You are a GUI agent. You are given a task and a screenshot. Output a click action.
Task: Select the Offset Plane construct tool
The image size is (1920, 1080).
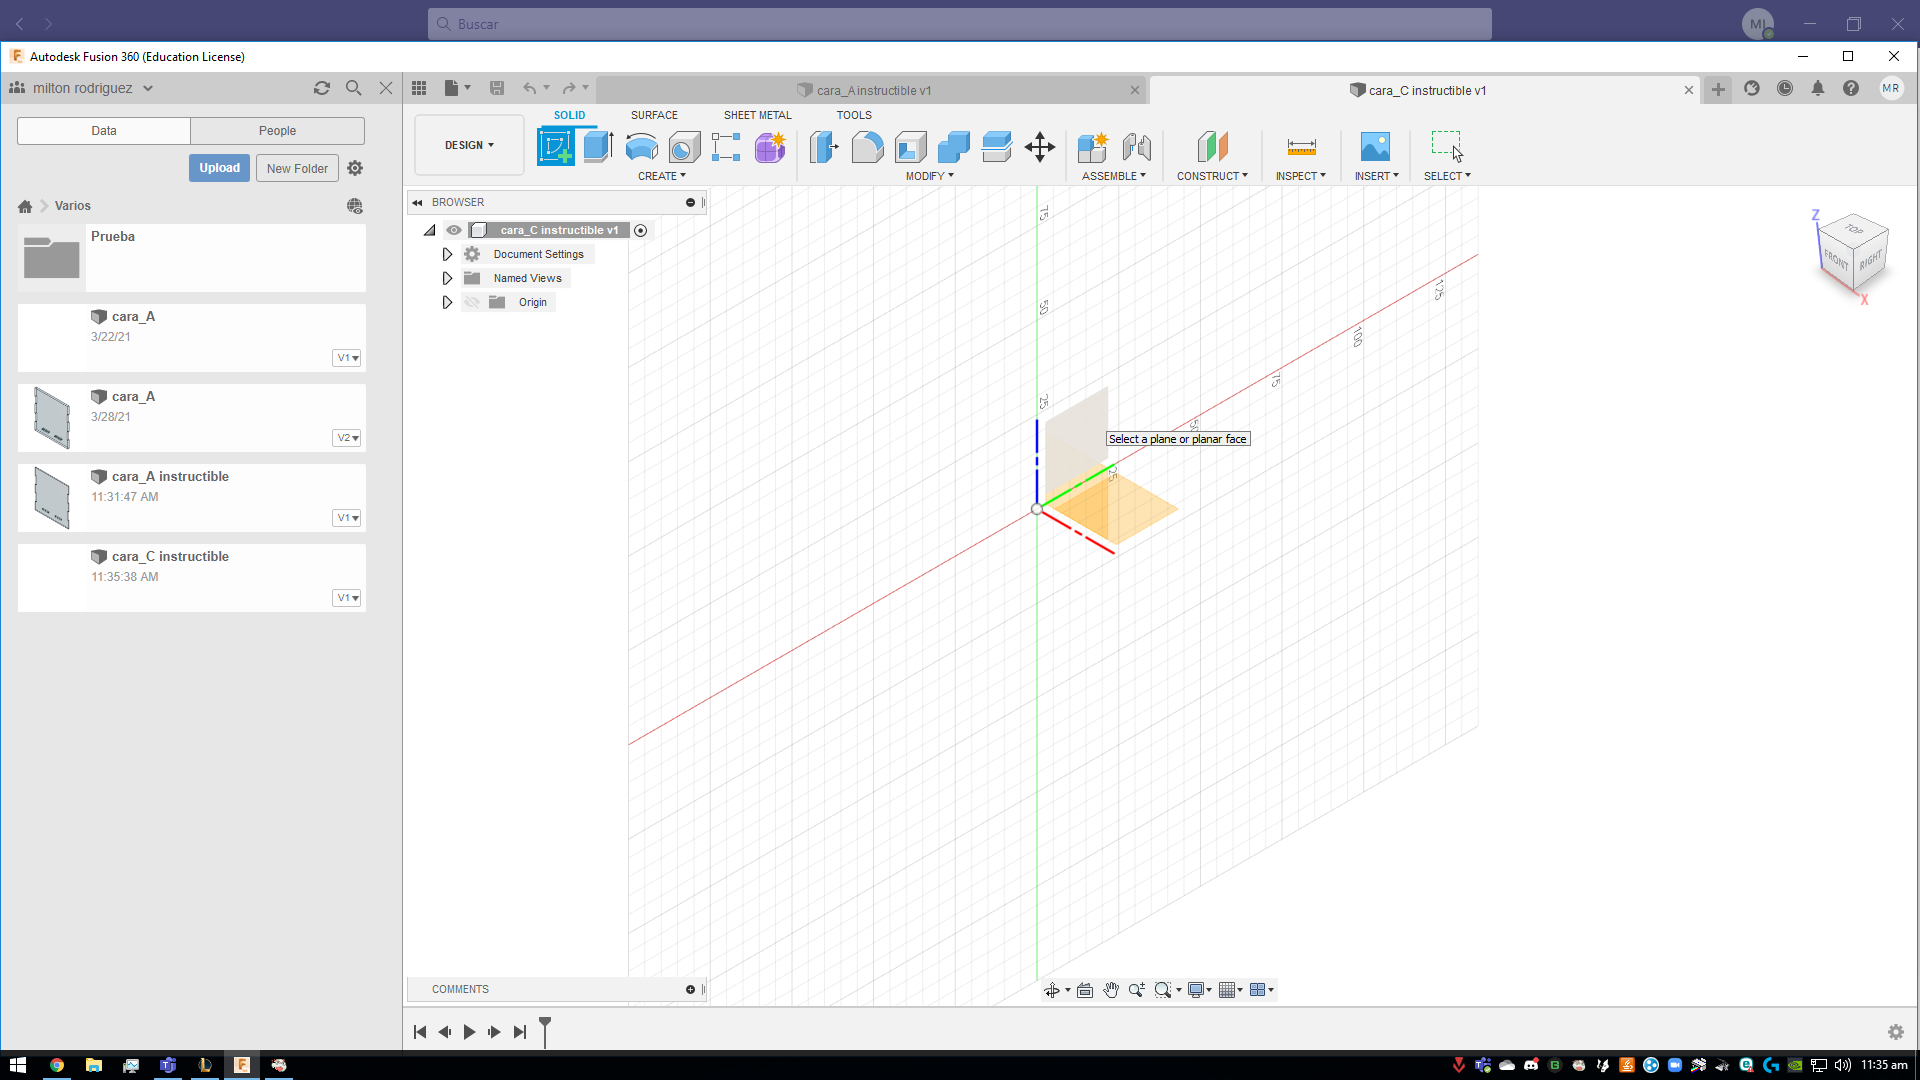(1212, 147)
